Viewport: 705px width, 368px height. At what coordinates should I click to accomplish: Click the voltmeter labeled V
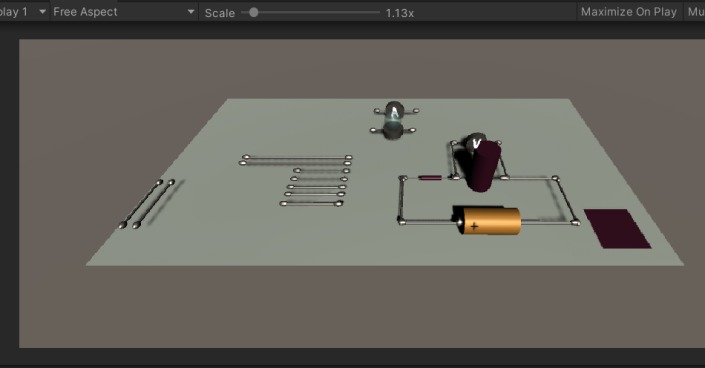click(476, 143)
